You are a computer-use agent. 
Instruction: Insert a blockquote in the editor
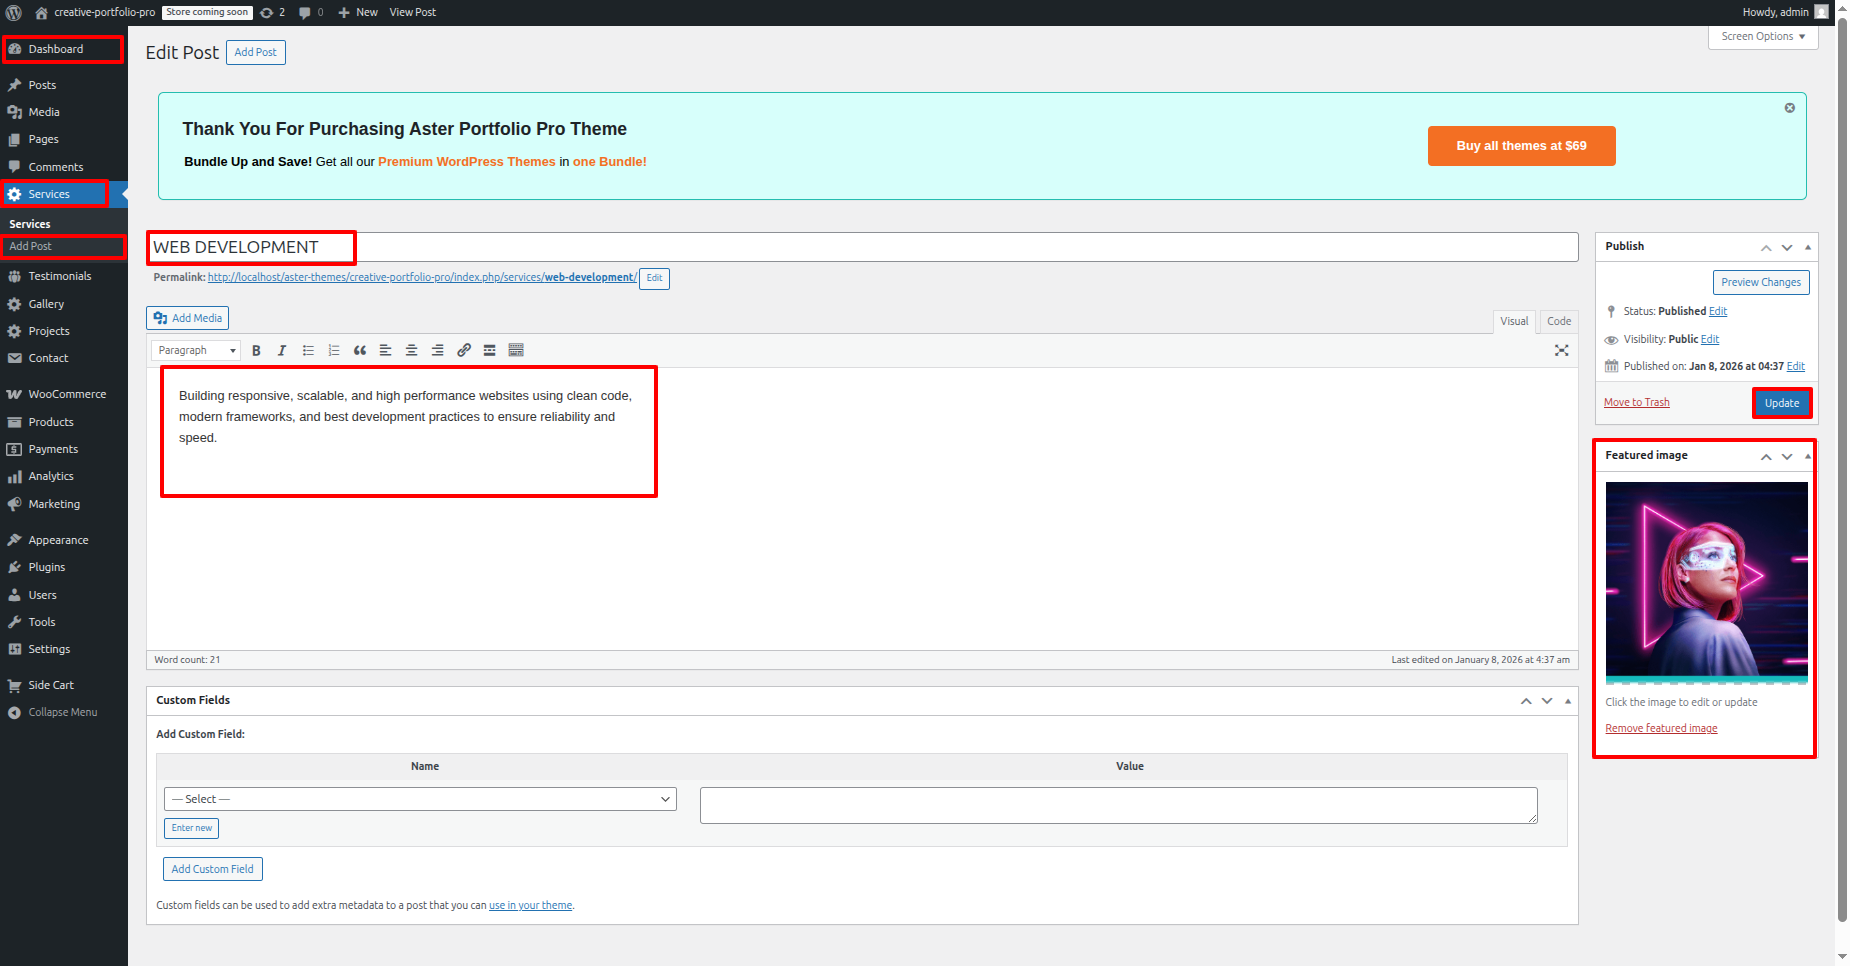[360, 351]
